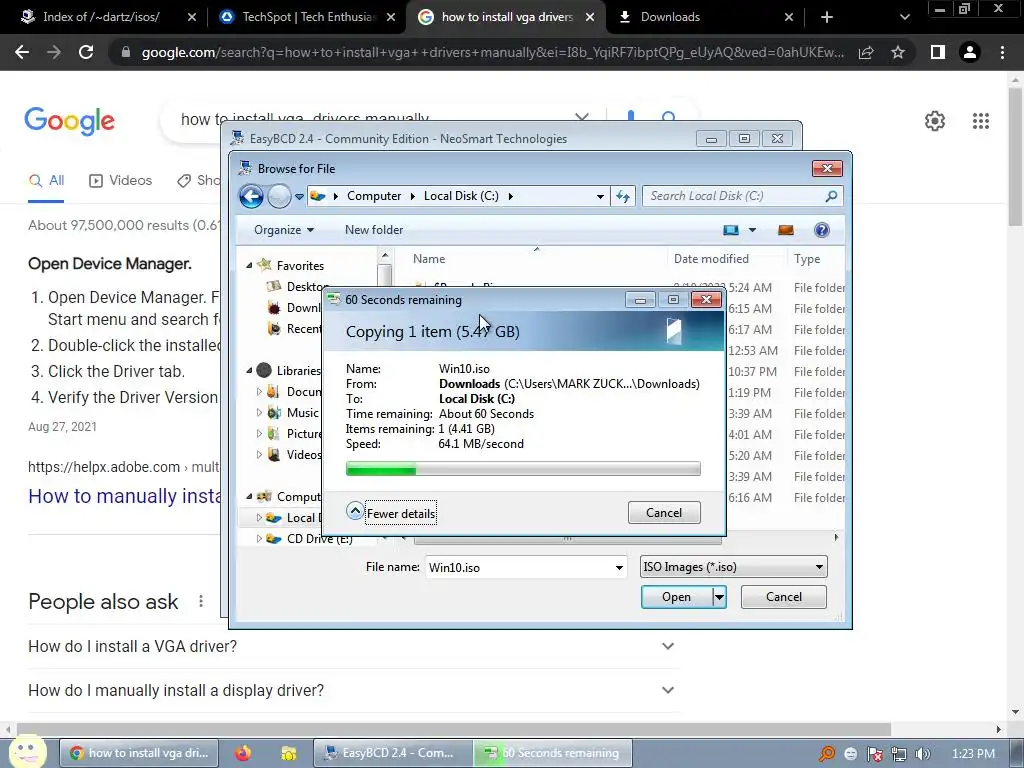Switch to the TechSpot browser tab
Screen dimensions: 1024x768
[307, 17]
